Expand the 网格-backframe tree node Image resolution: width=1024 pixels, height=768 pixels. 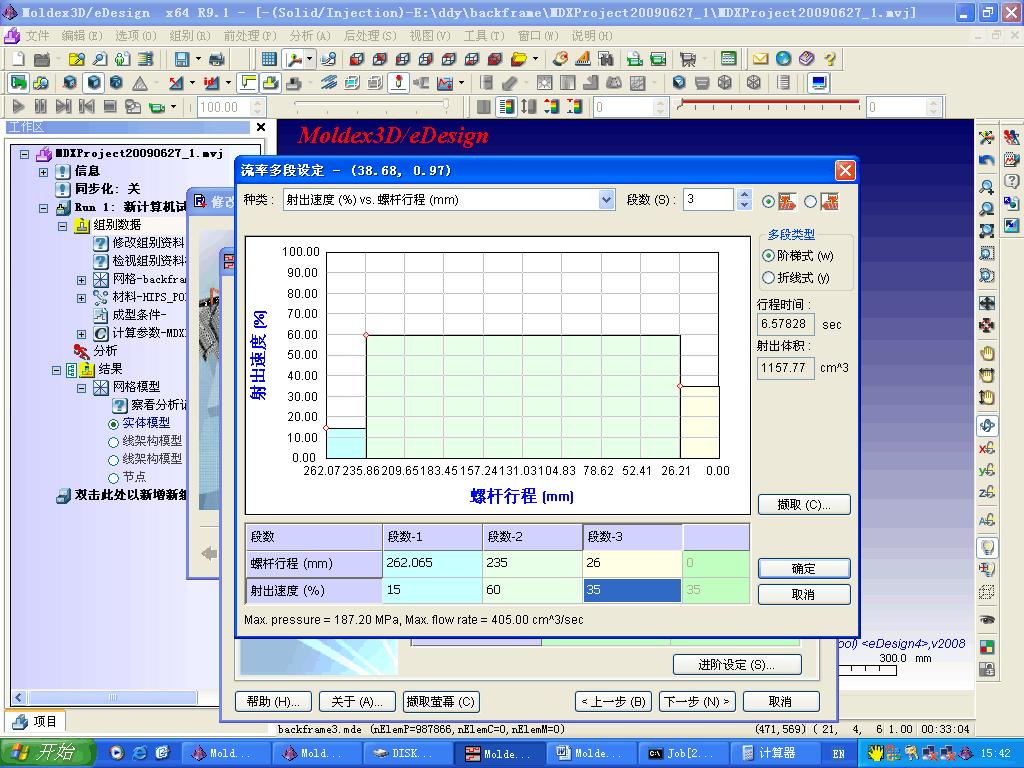click(81, 280)
